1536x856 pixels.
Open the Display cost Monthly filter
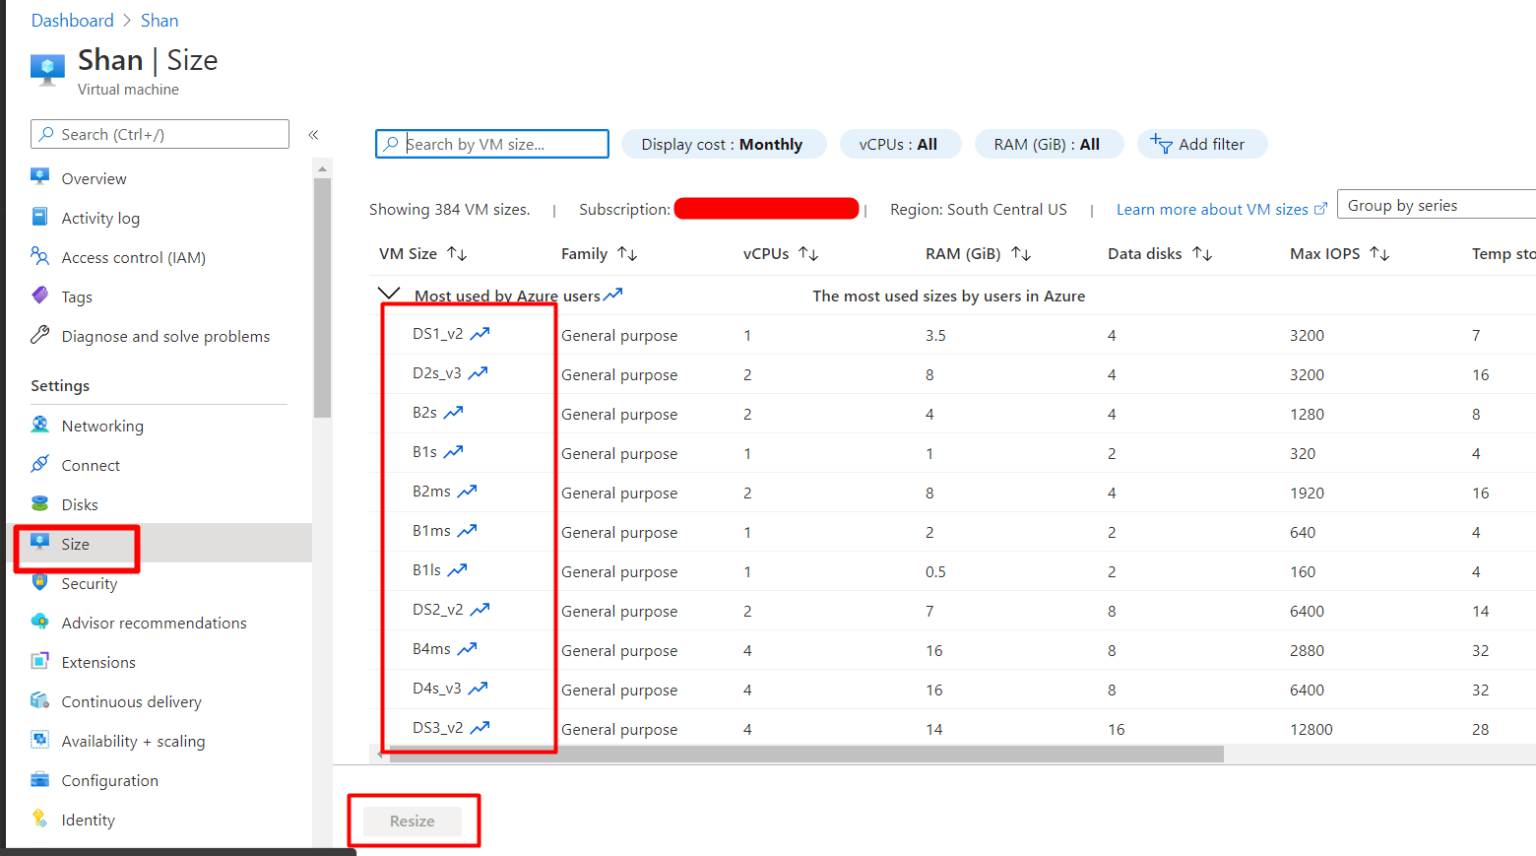724,143
